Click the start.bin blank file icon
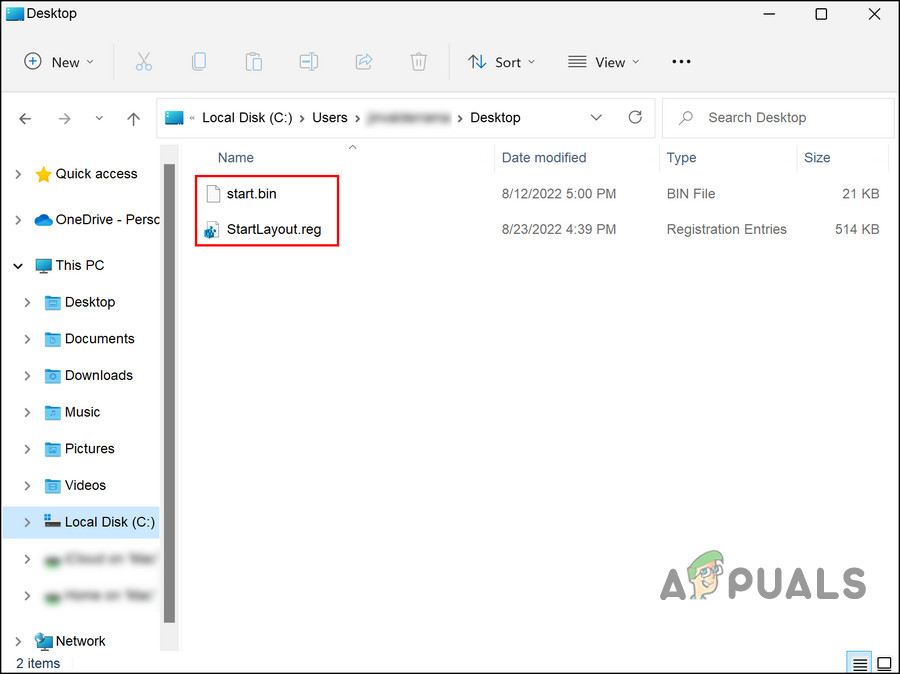 click(x=213, y=194)
